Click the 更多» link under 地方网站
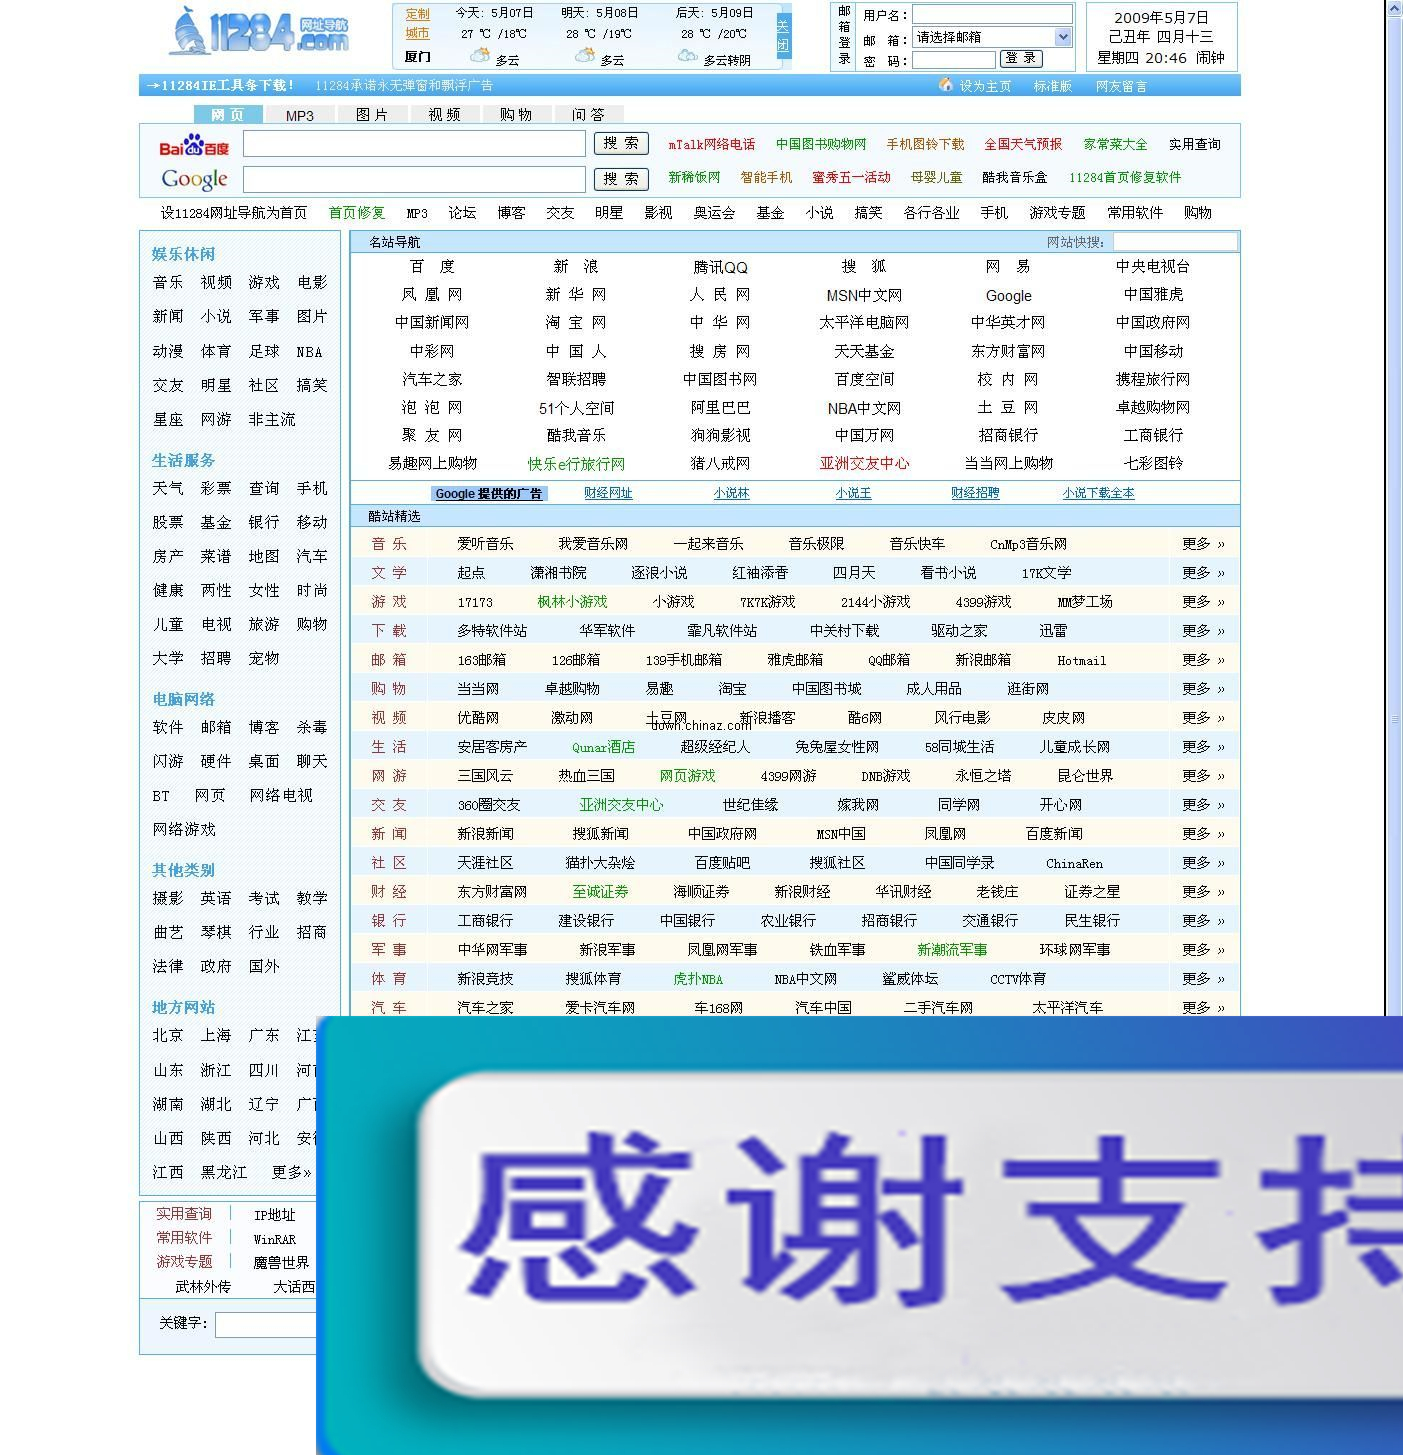The image size is (1403, 1455). [291, 1173]
